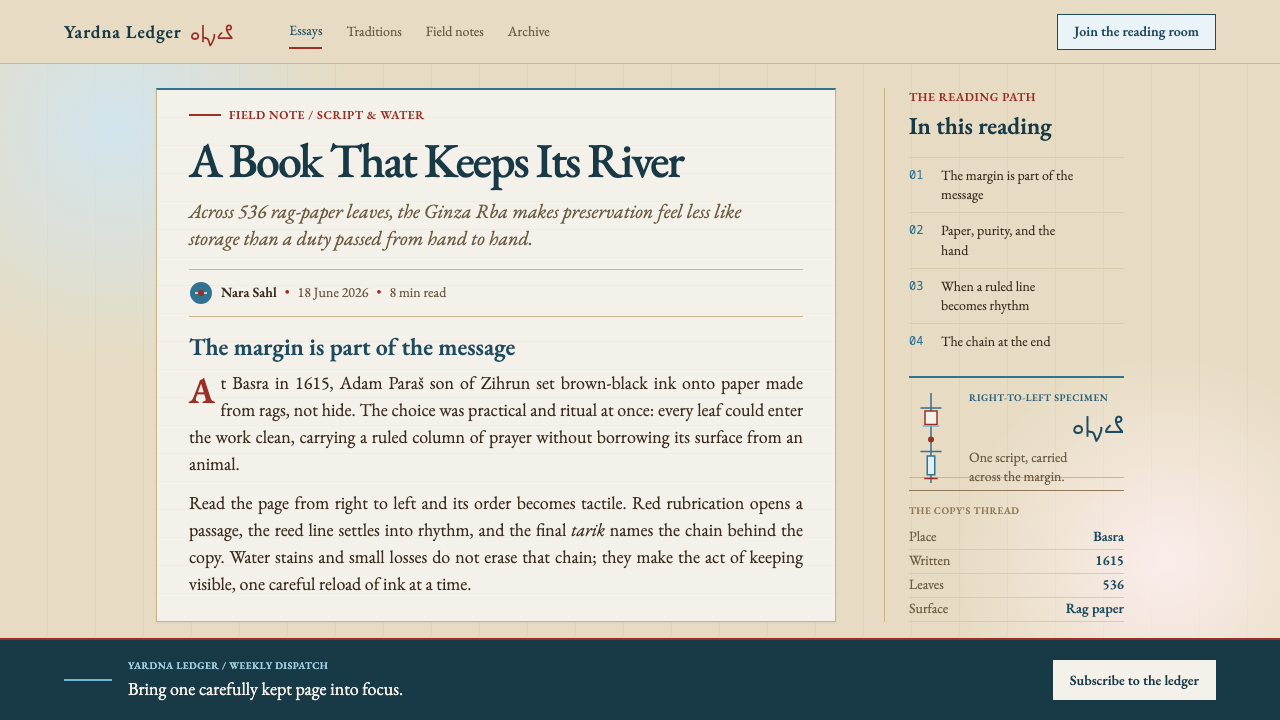The image size is (1280, 720).
Task: Navigate to 'The chain at the end'
Action: pyautogui.click(x=1016, y=341)
